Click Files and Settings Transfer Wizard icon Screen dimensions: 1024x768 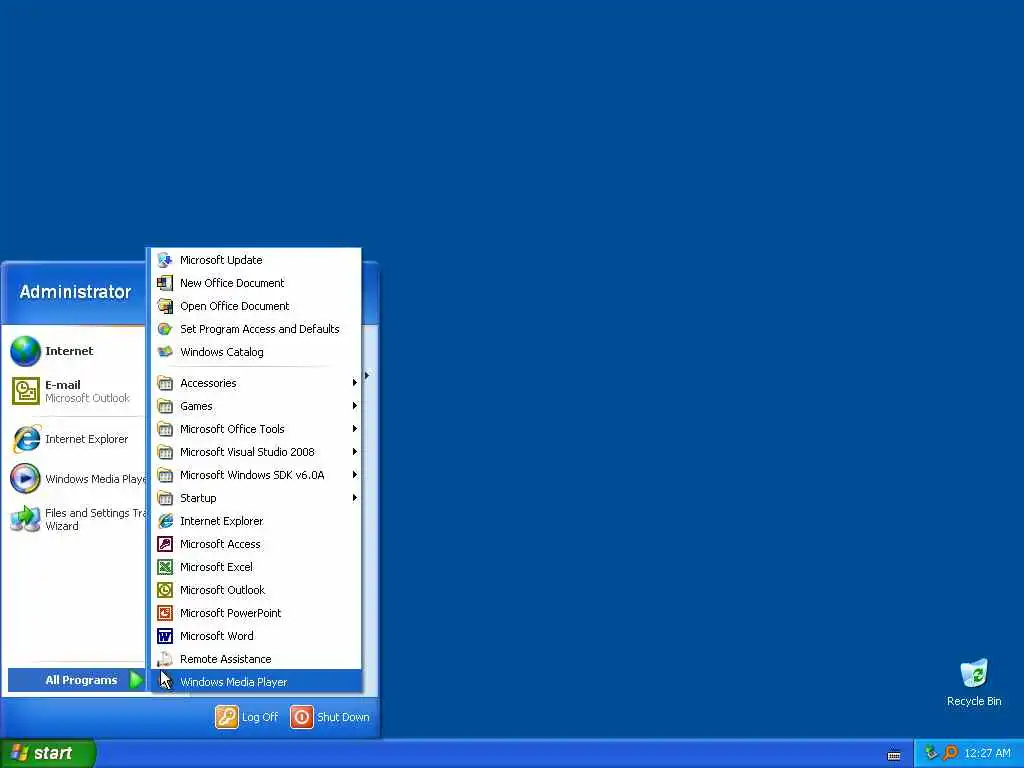click(25, 519)
